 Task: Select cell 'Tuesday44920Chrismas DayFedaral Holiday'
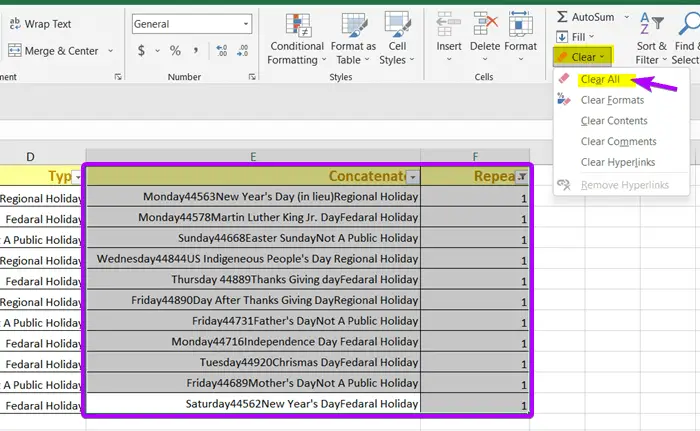(x=253, y=362)
